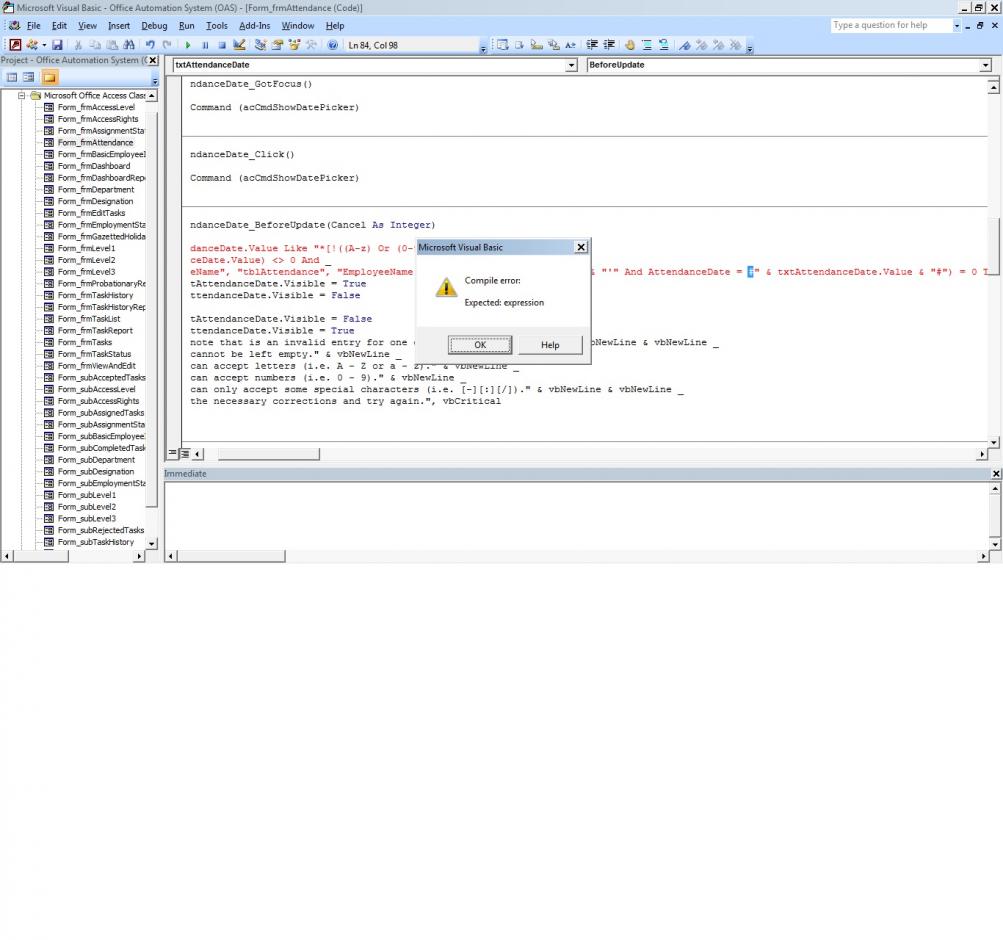
Task: Click OK in the compile error dialog
Action: coord(480,345)
